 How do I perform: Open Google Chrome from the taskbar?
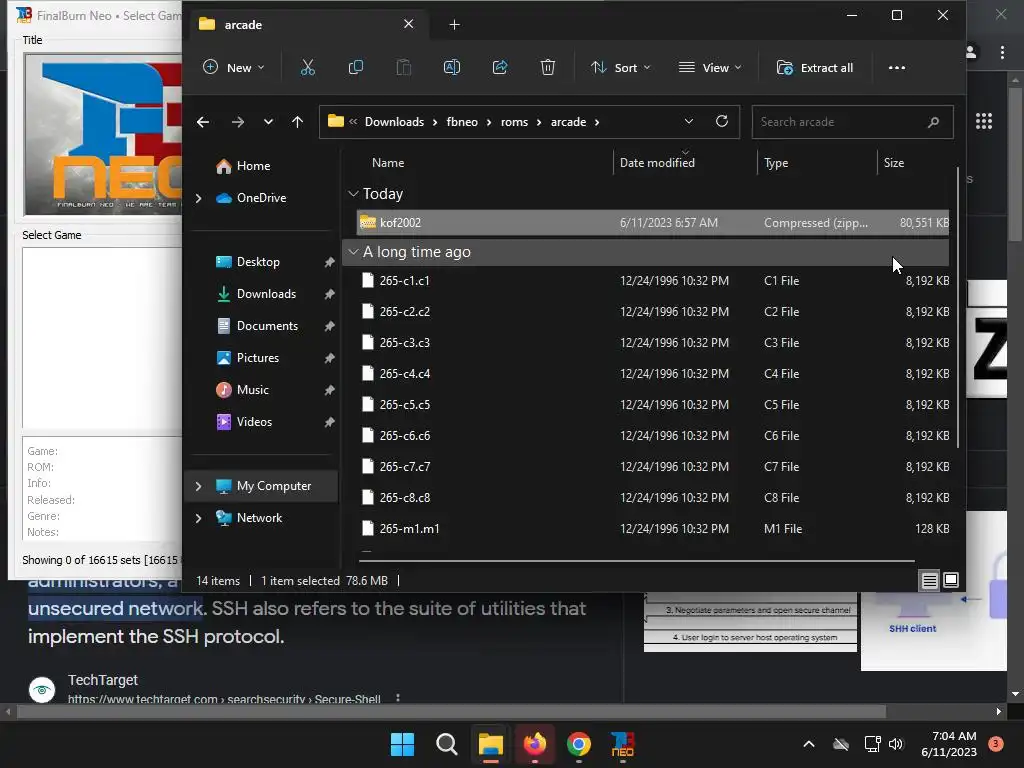tap(579, 744)
